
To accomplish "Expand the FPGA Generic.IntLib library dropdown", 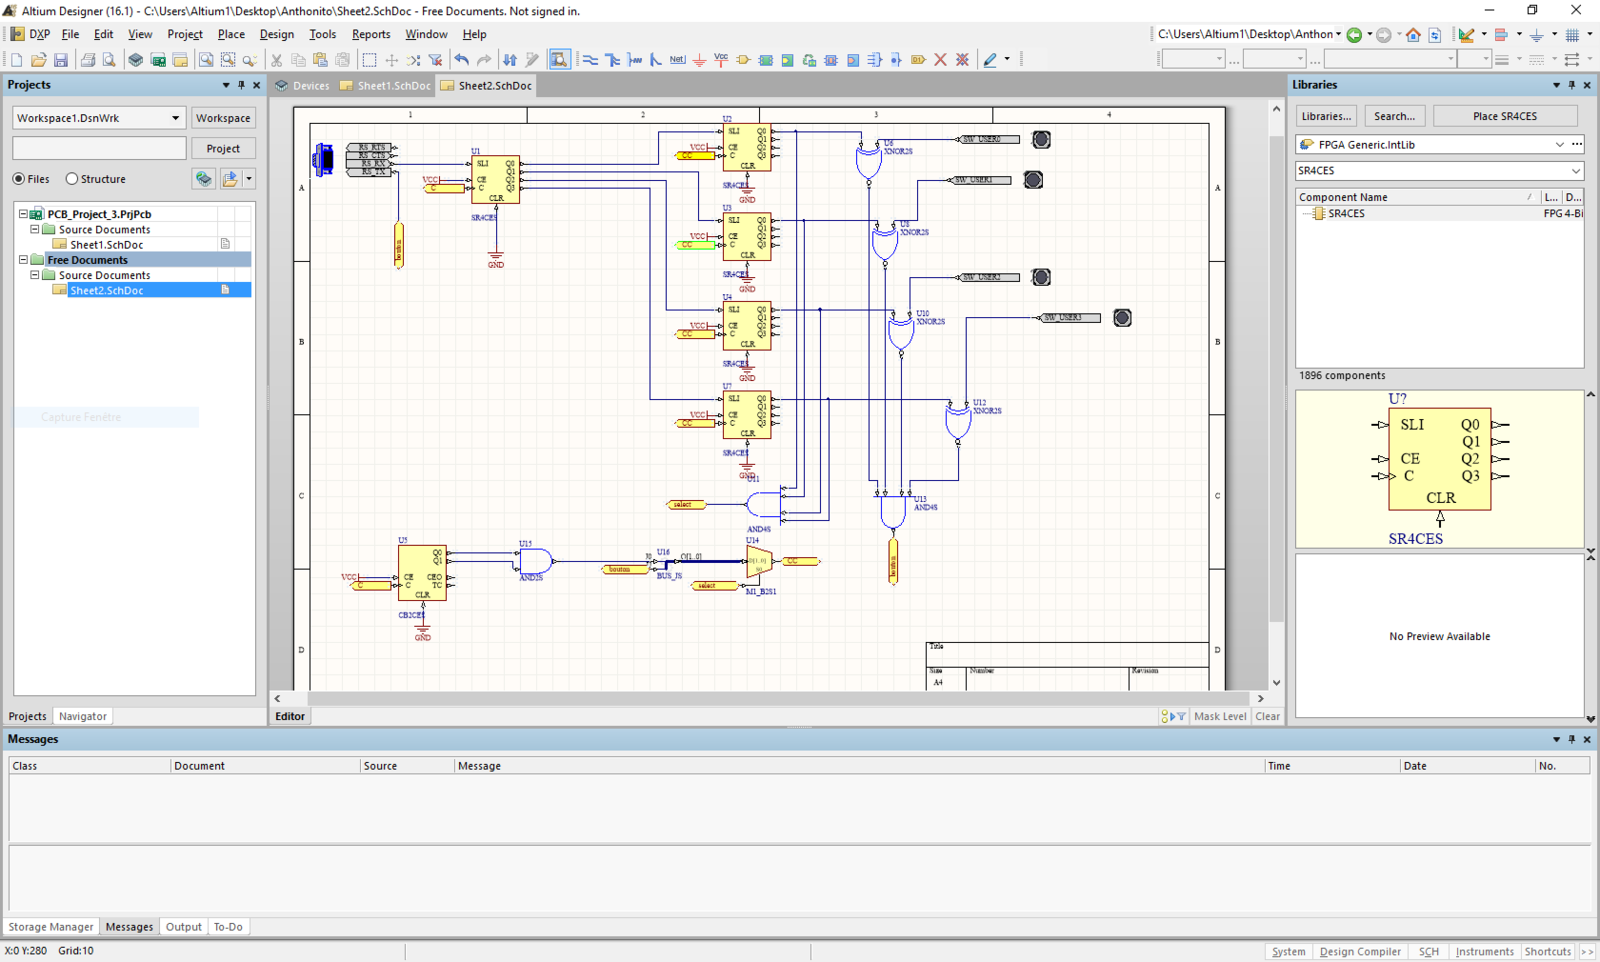I will pyautogui.click(x=1559, y=145).
